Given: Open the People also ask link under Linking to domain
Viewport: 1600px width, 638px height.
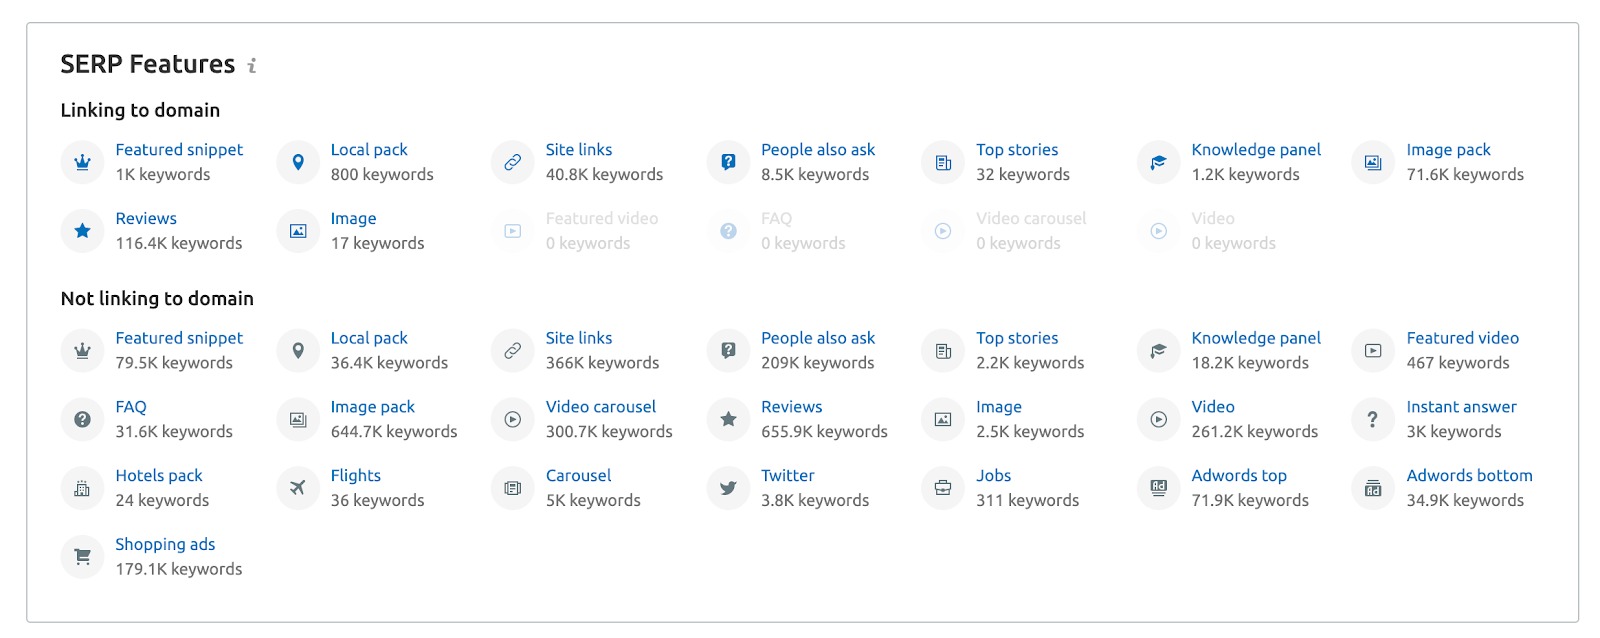Looking at the screenshot, I should (819, 149).
